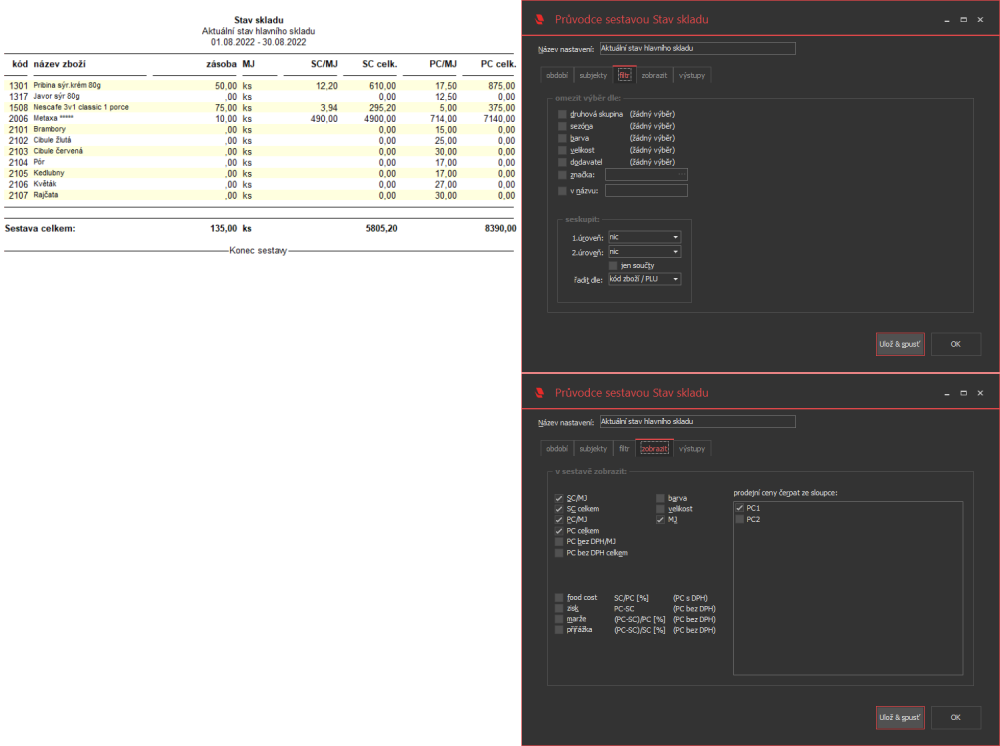Click the red app logo in lower wizard title

tap(540, 393)
